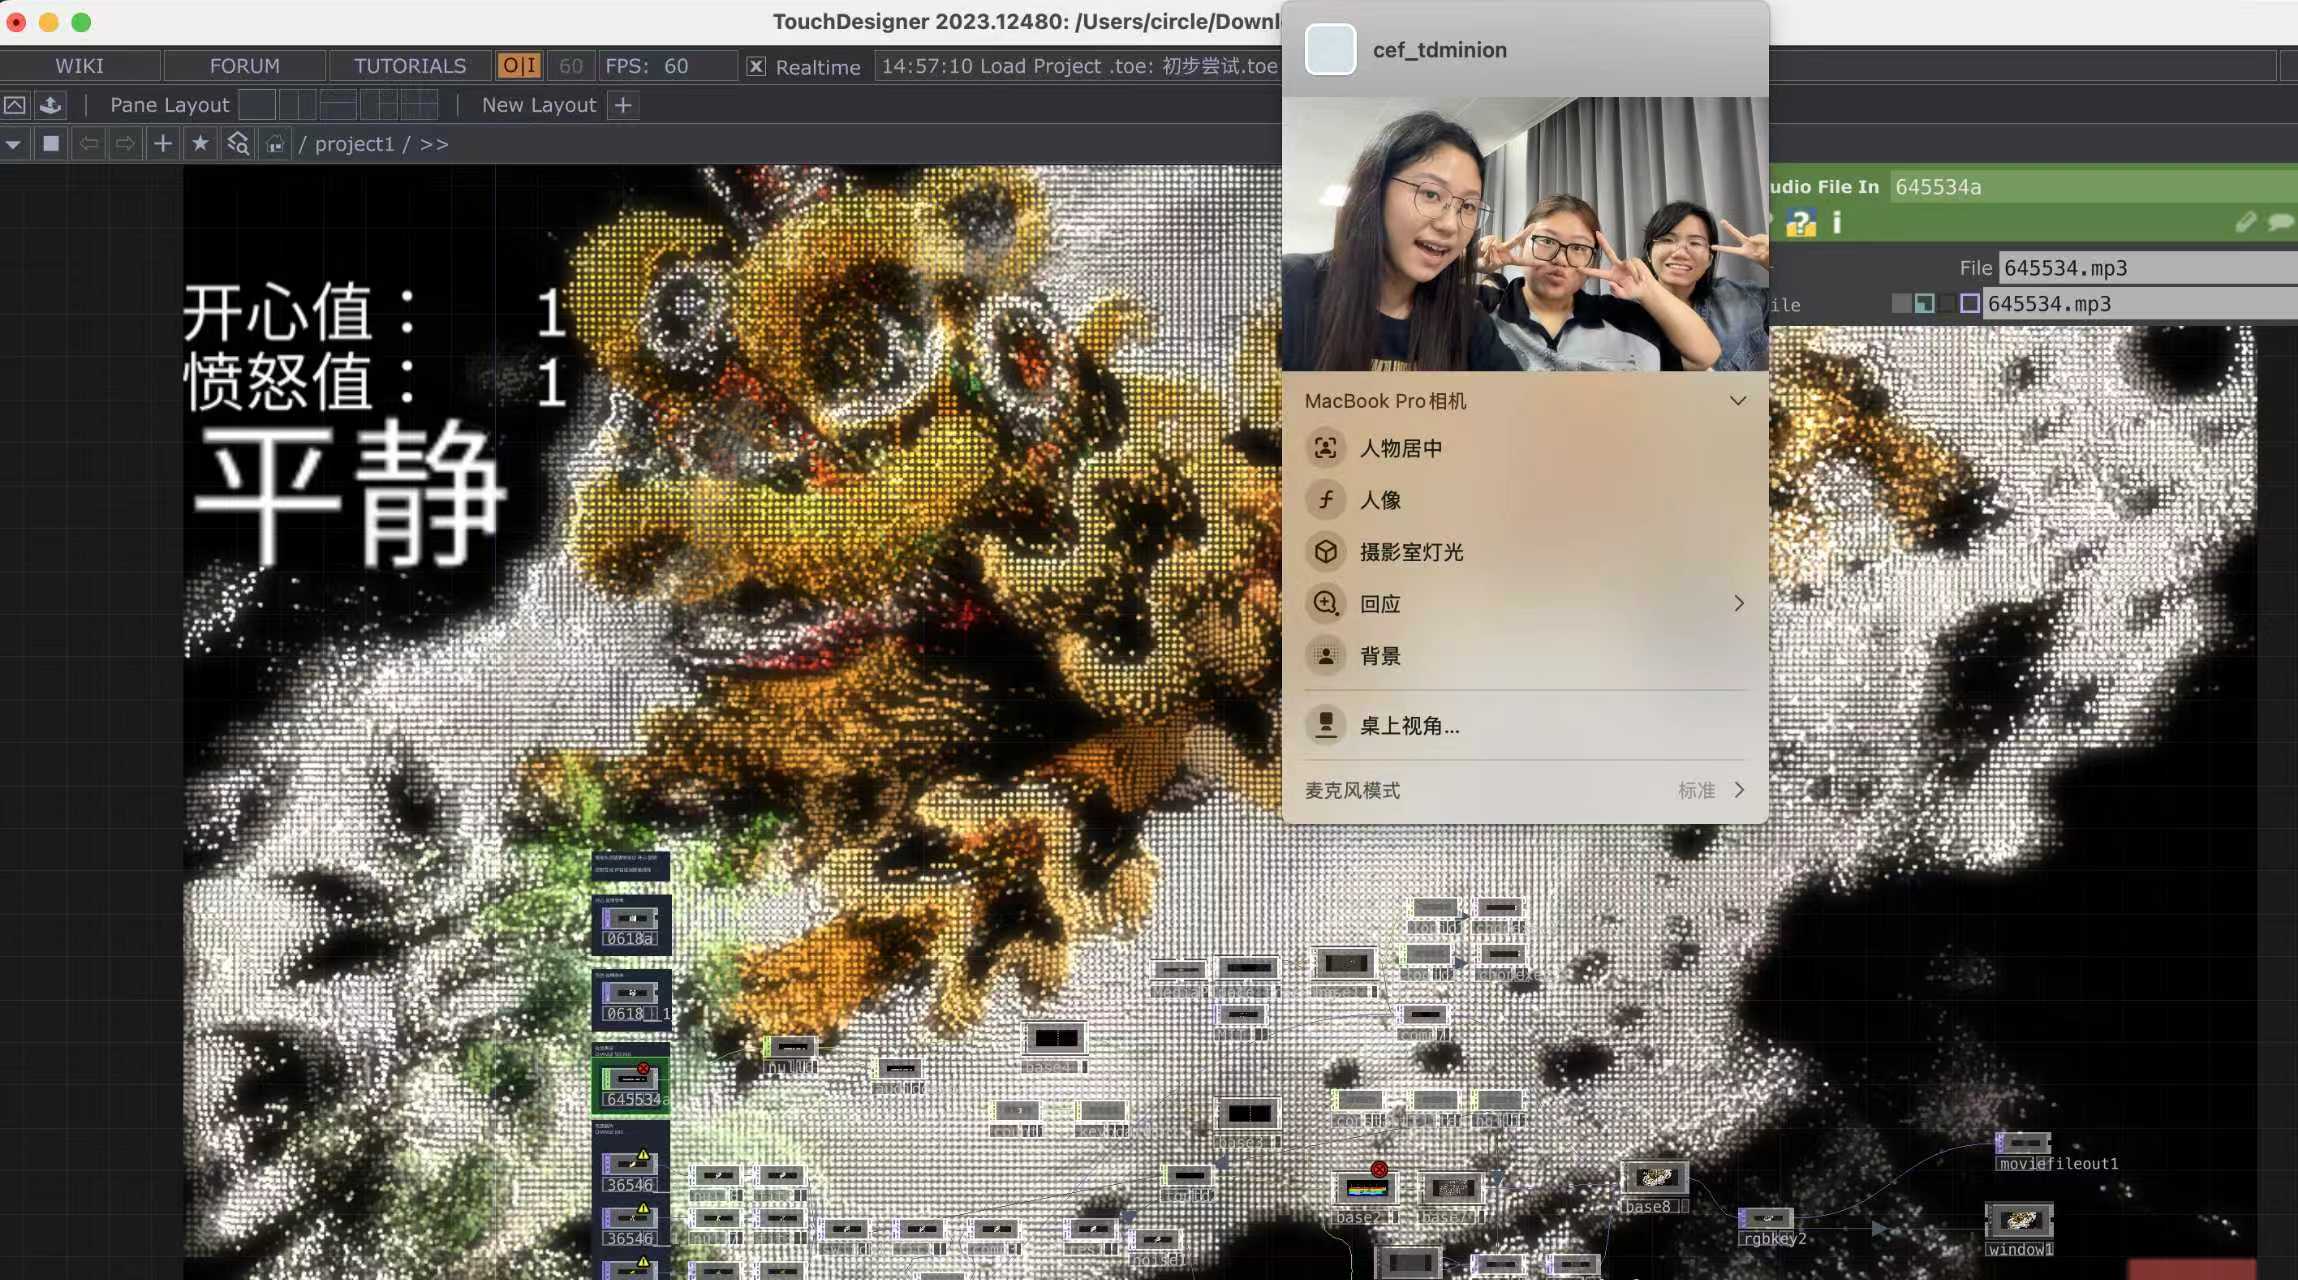Toggle the O|I power button
The image size is (2298, 1280).
(x=519, y=66)
